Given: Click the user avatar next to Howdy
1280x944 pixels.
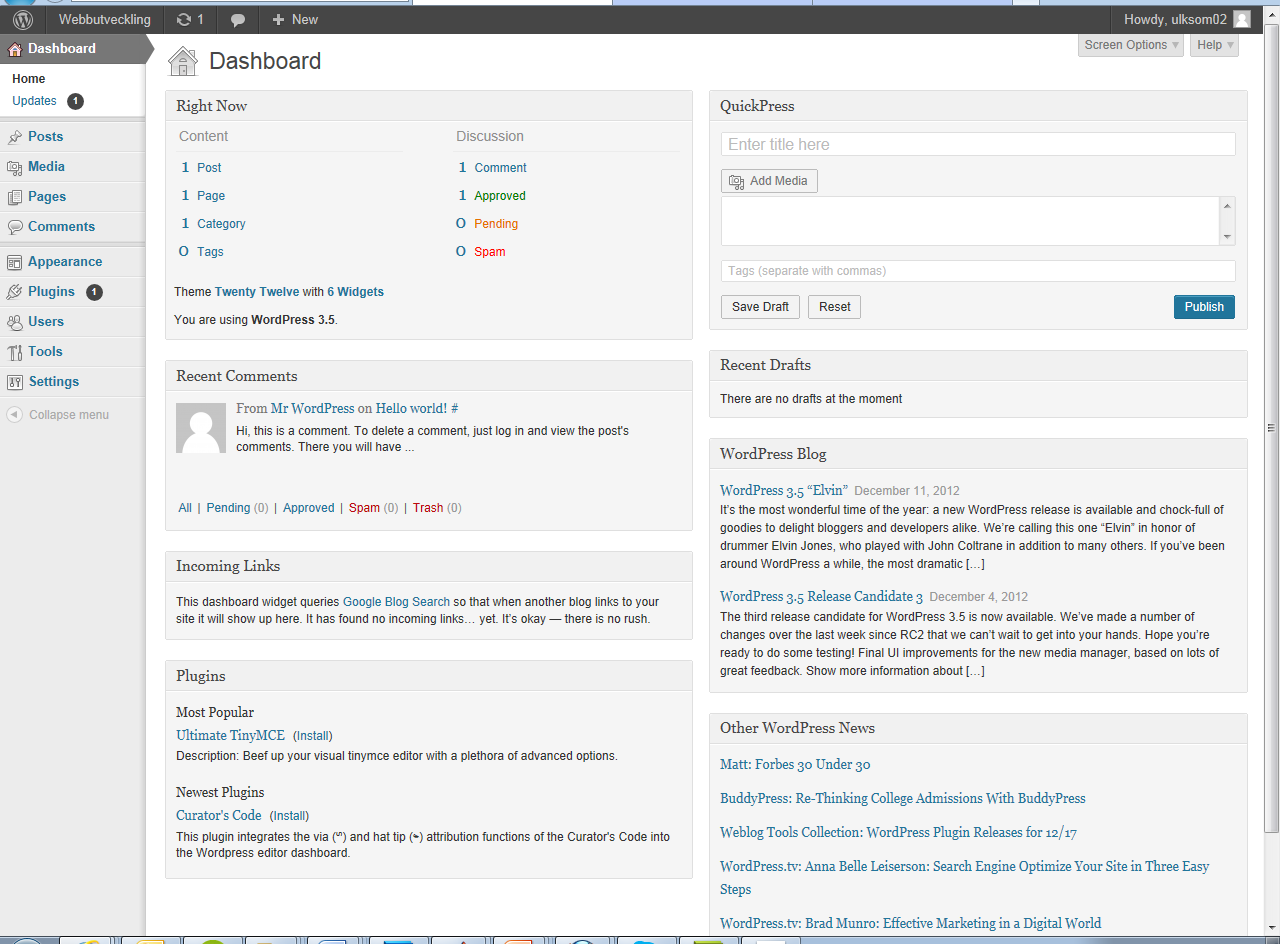Looking at the screenshot, I should coord(1241,19).
